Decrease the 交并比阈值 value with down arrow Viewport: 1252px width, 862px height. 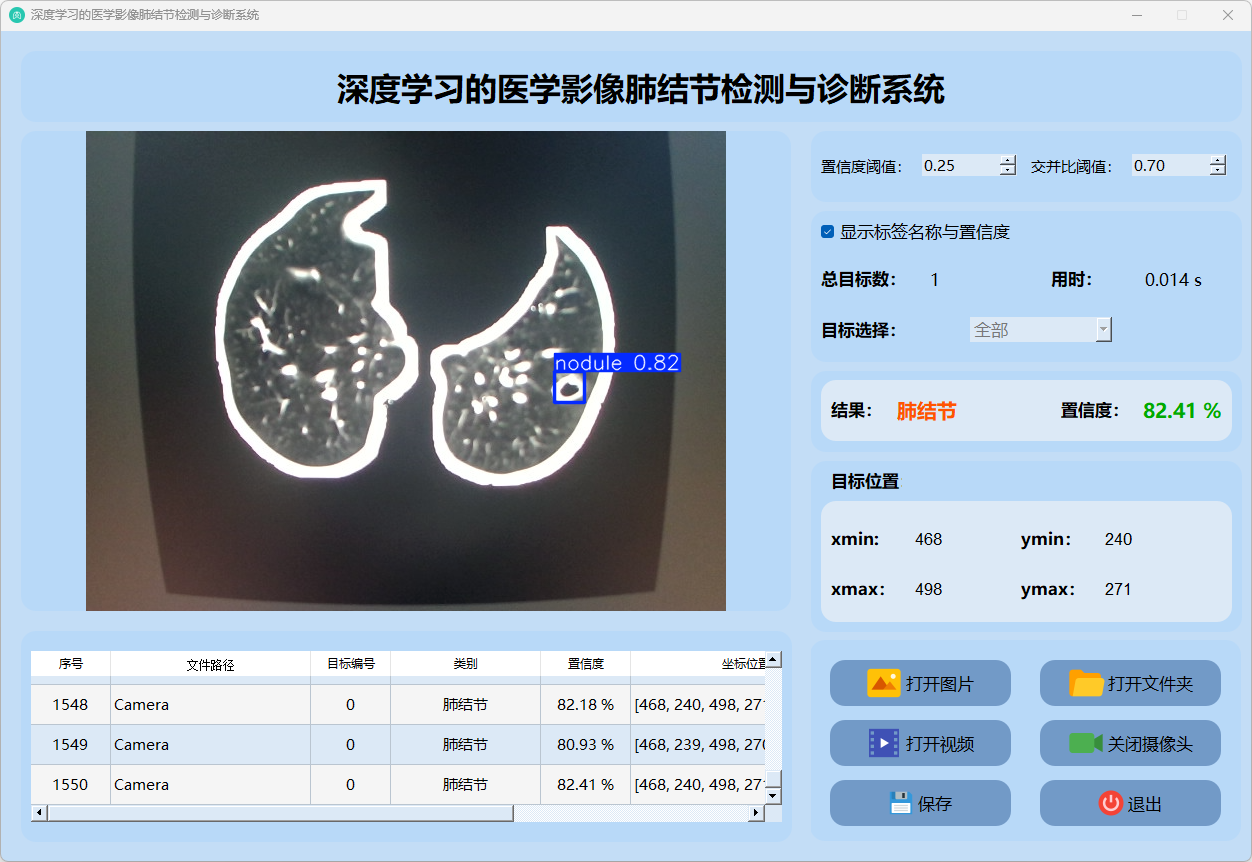[x=1217, y=171]
